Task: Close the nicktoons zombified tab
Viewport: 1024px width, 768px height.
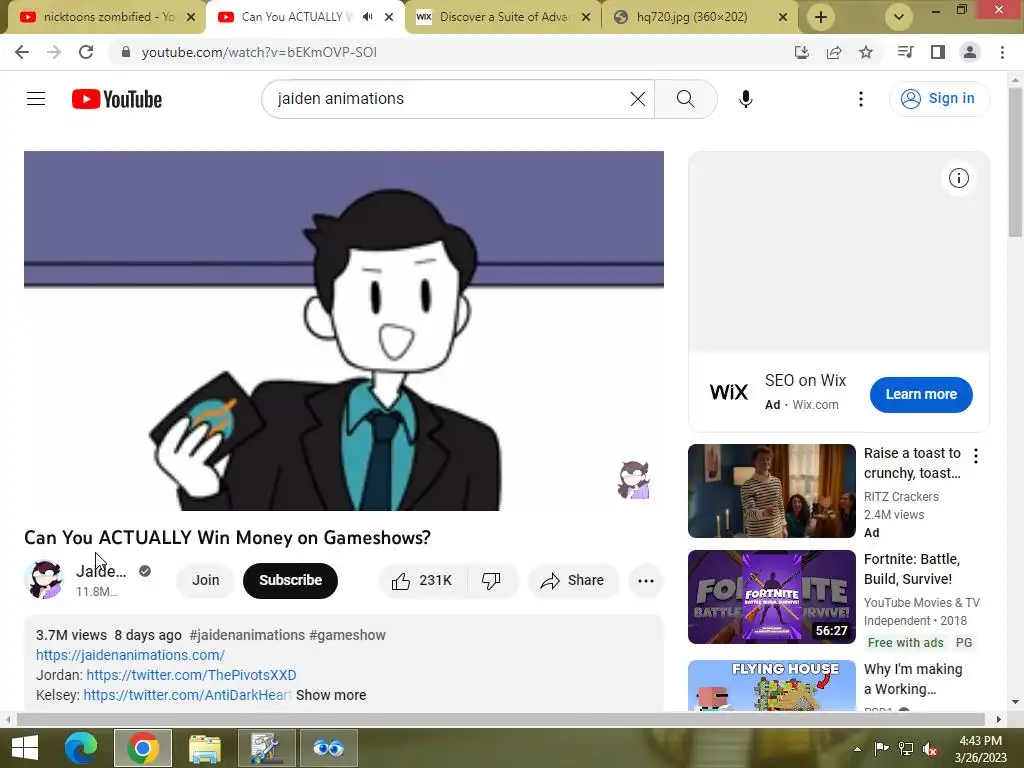Action: pos(191,18)
